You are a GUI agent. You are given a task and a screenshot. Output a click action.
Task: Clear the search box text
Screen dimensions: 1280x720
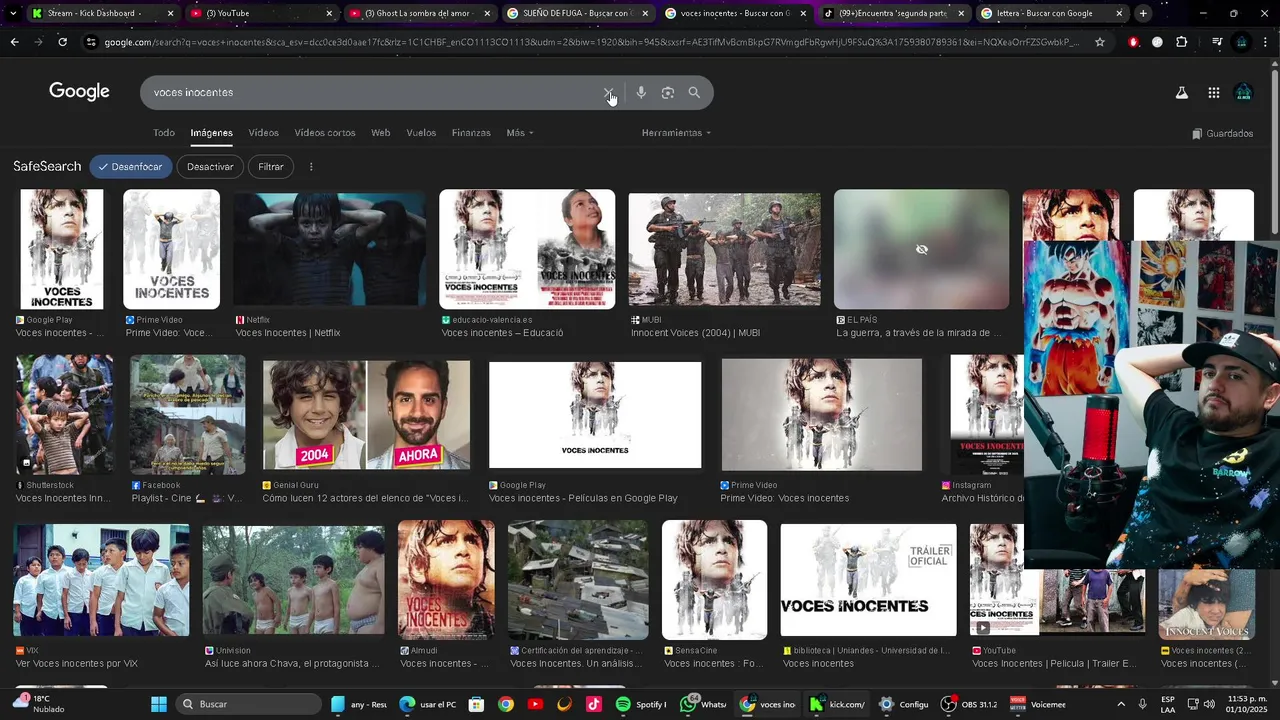[x=608, y=93]
